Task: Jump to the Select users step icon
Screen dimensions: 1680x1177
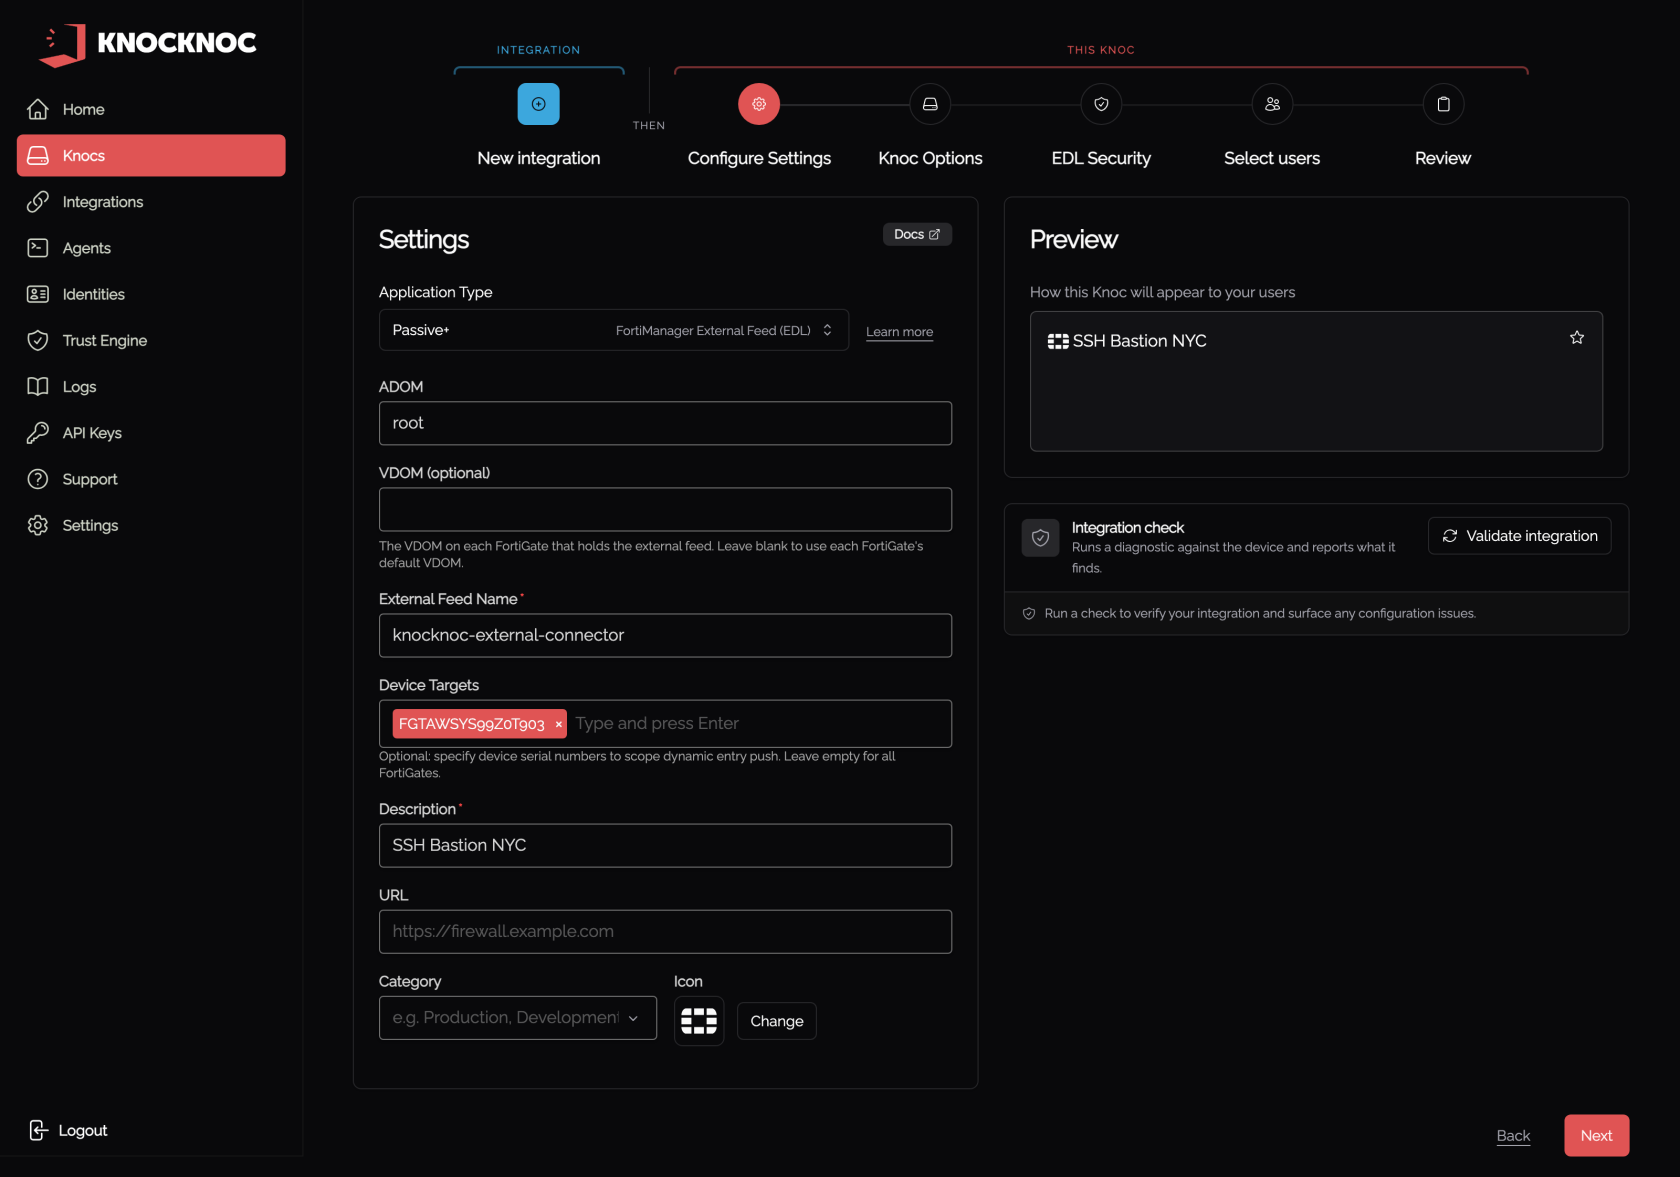Action: [1272, 104]
